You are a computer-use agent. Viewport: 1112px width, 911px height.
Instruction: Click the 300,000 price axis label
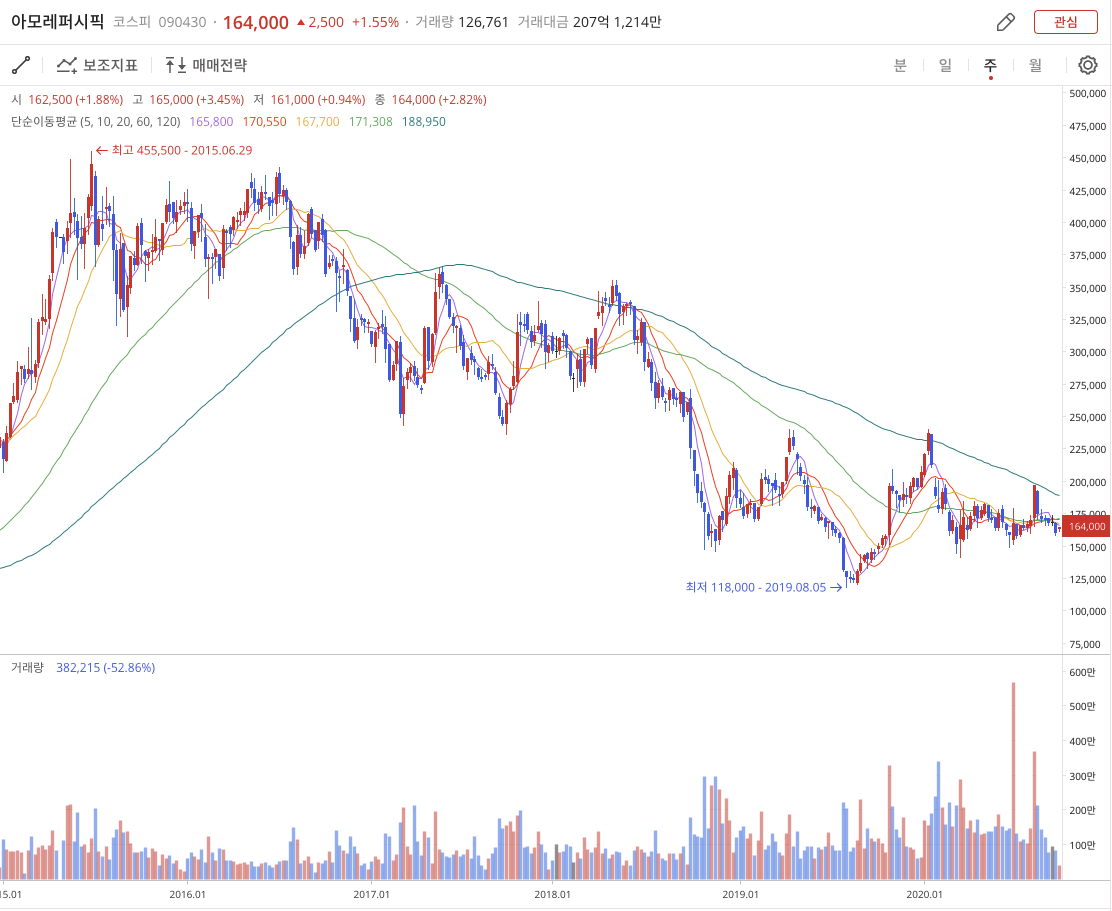pyautogui.click(x=1087, y=352)
